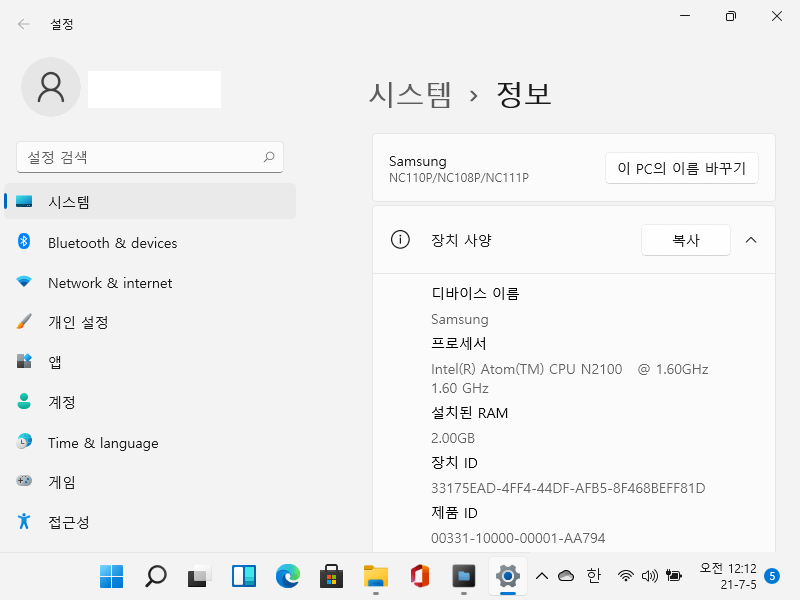Click the Settings gear on the taskbar

[x=508, y=576]
